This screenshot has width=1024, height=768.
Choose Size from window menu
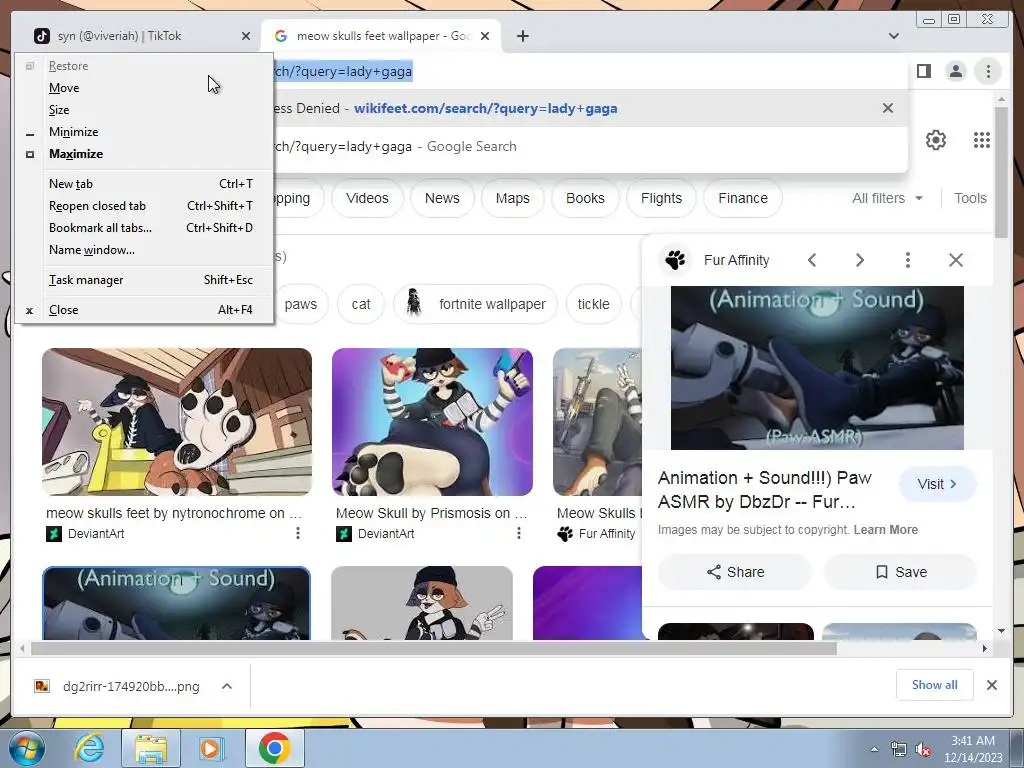point(144,110)
